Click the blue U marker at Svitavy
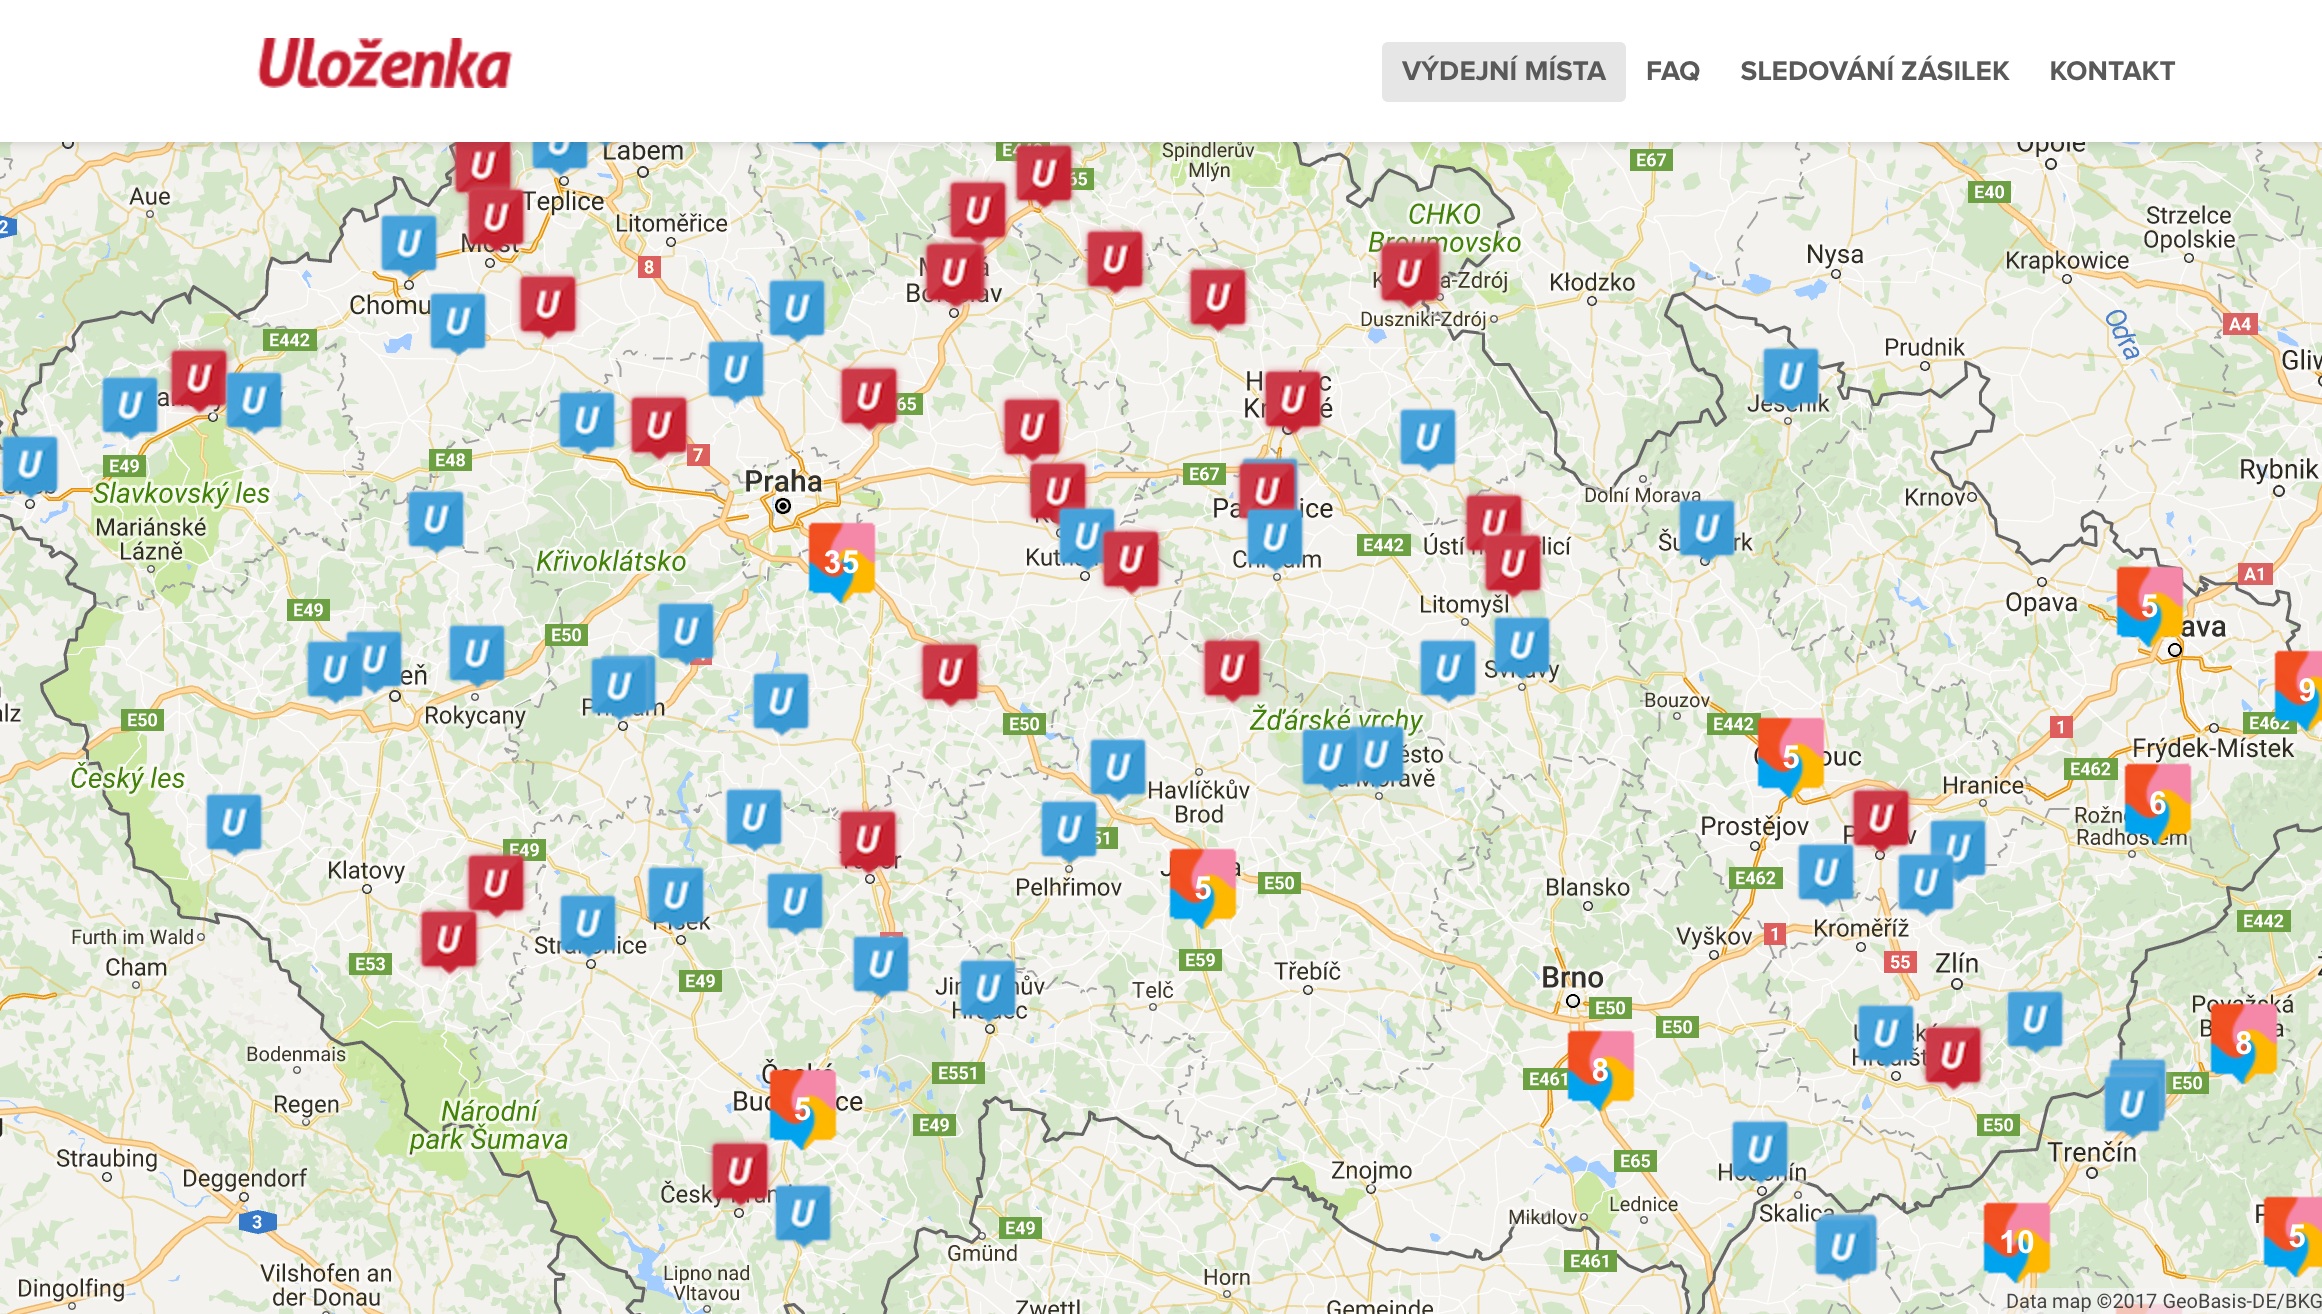 1521,646
